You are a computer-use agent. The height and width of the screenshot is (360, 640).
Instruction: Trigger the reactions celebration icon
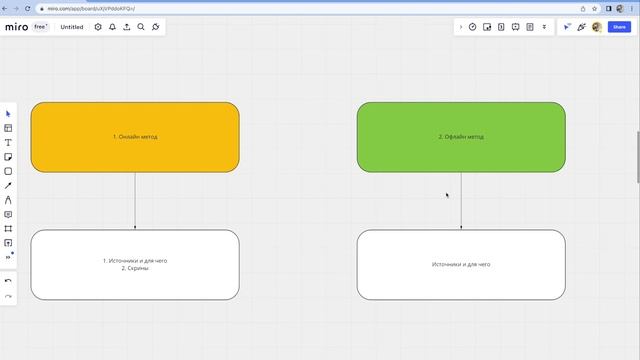click(x=581, y=27)
